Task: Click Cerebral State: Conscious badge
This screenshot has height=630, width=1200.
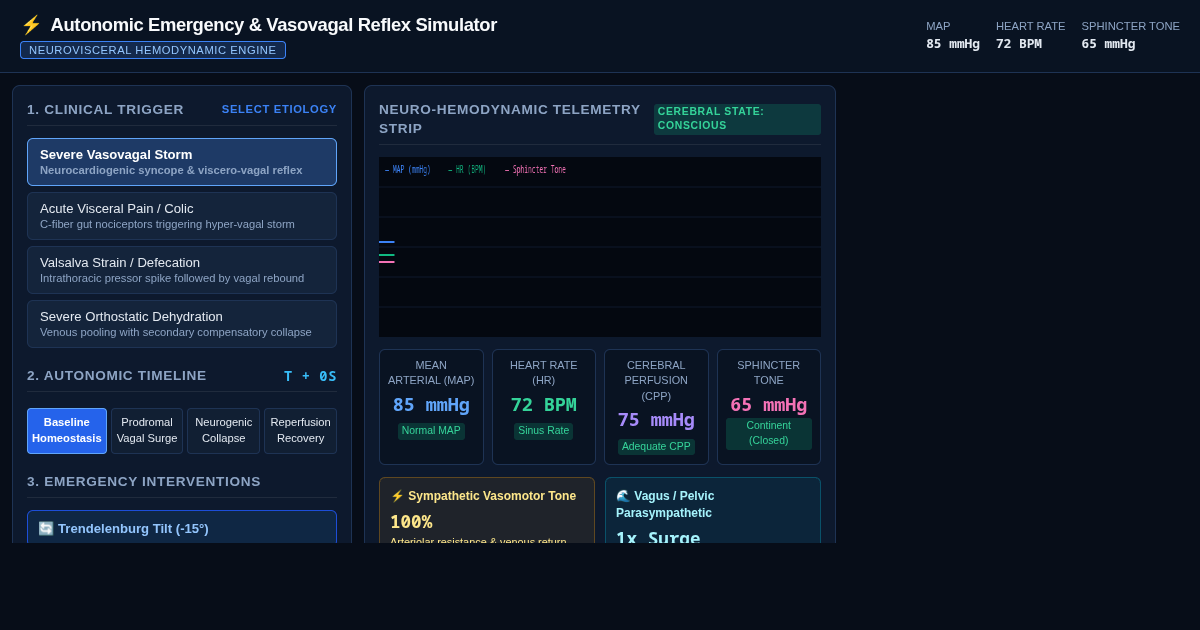Action: pos(737,119)
